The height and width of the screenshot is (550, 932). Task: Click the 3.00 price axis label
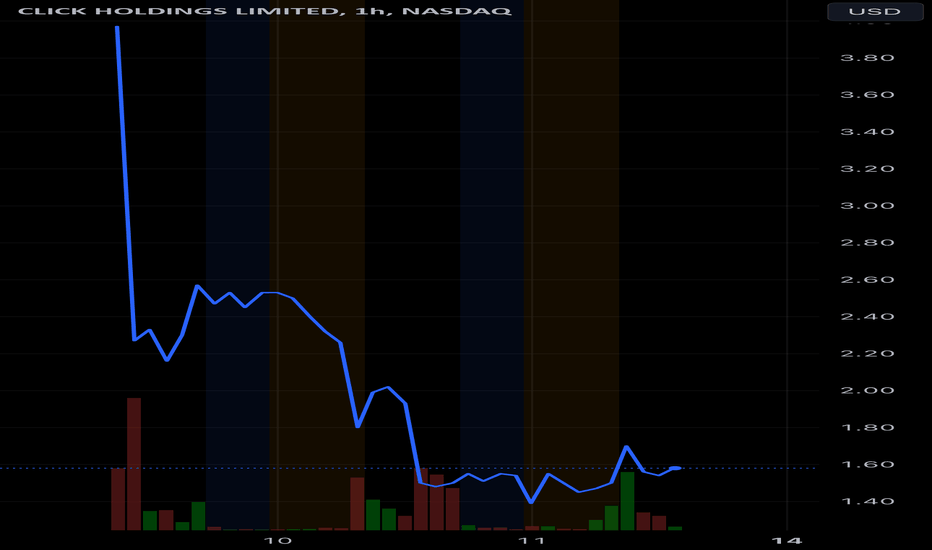[867, 205]
